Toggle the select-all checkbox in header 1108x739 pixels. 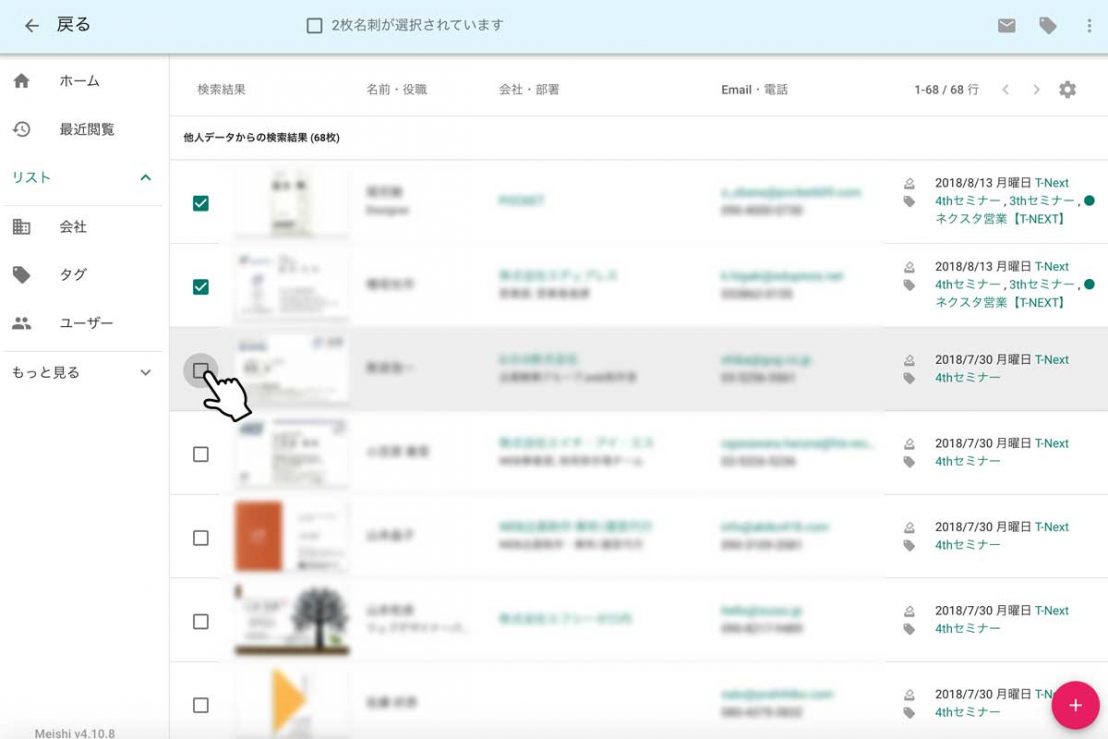click(314, 26)
